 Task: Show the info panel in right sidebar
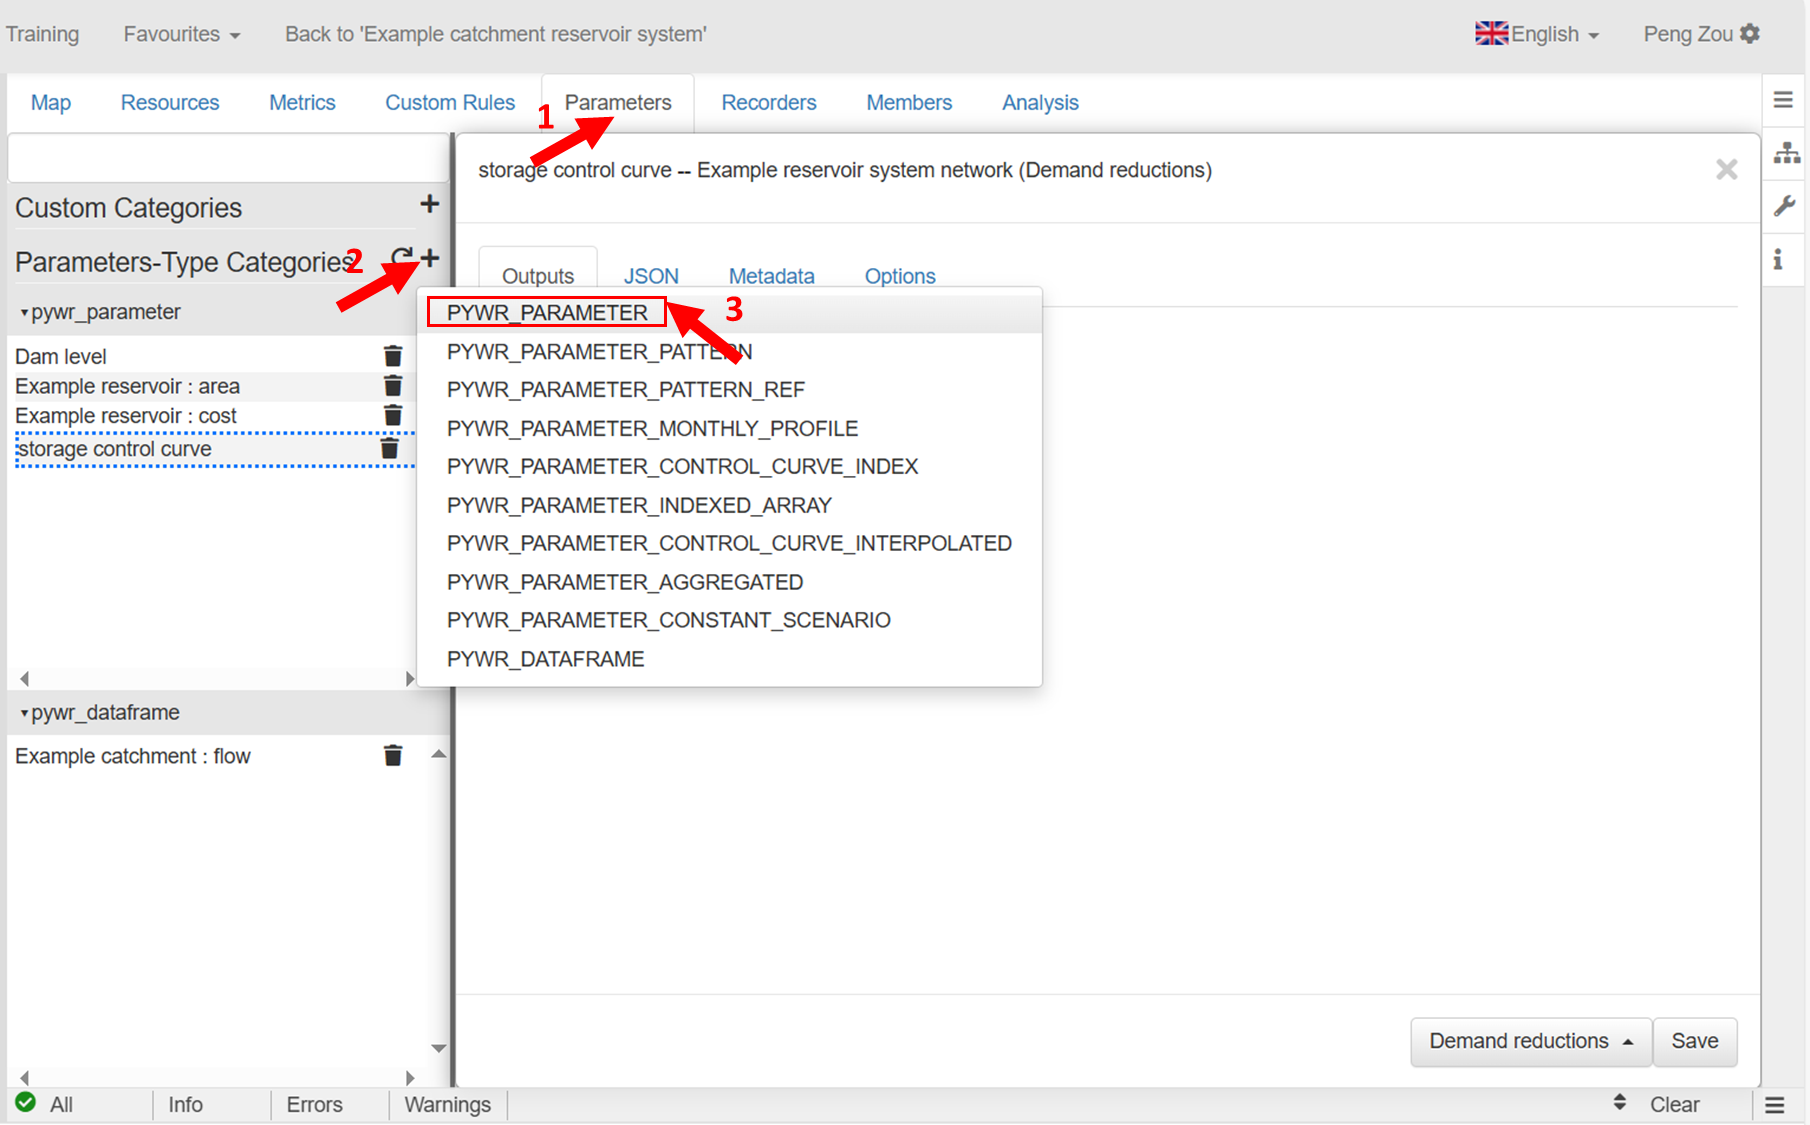click(1778, 260)
